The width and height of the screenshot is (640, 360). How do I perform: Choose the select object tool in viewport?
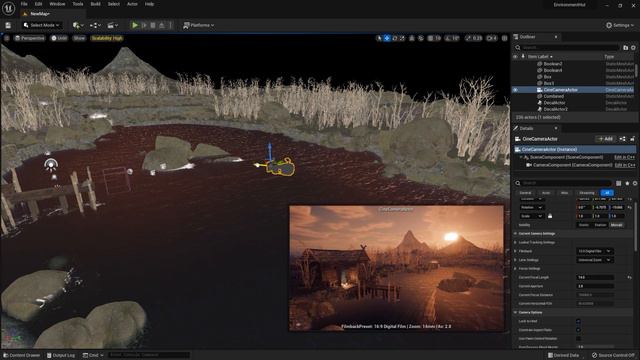click(379, 38)
